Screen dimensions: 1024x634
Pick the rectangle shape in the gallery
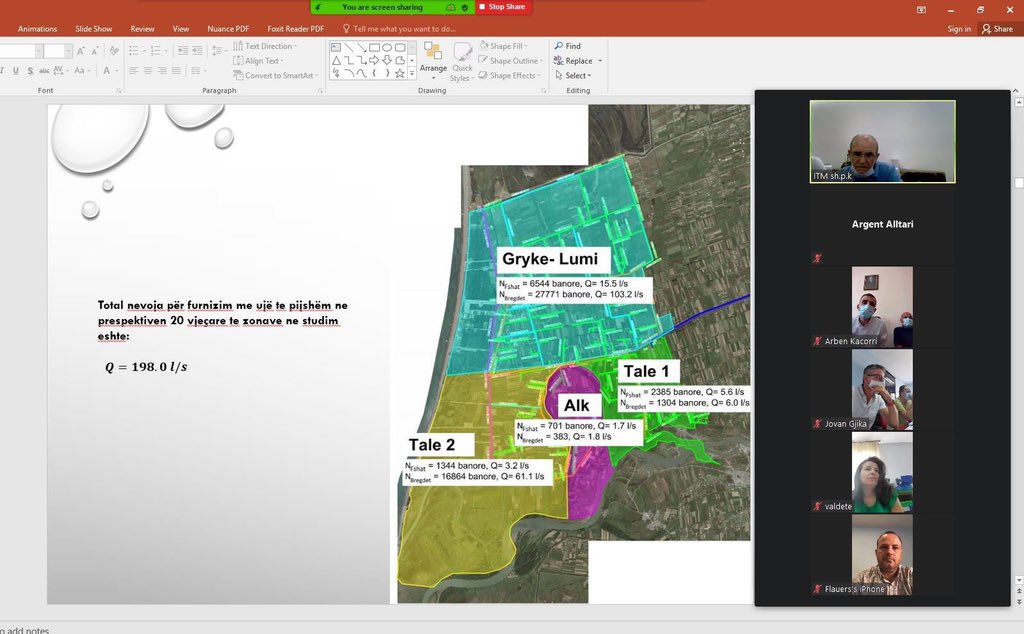374,47
